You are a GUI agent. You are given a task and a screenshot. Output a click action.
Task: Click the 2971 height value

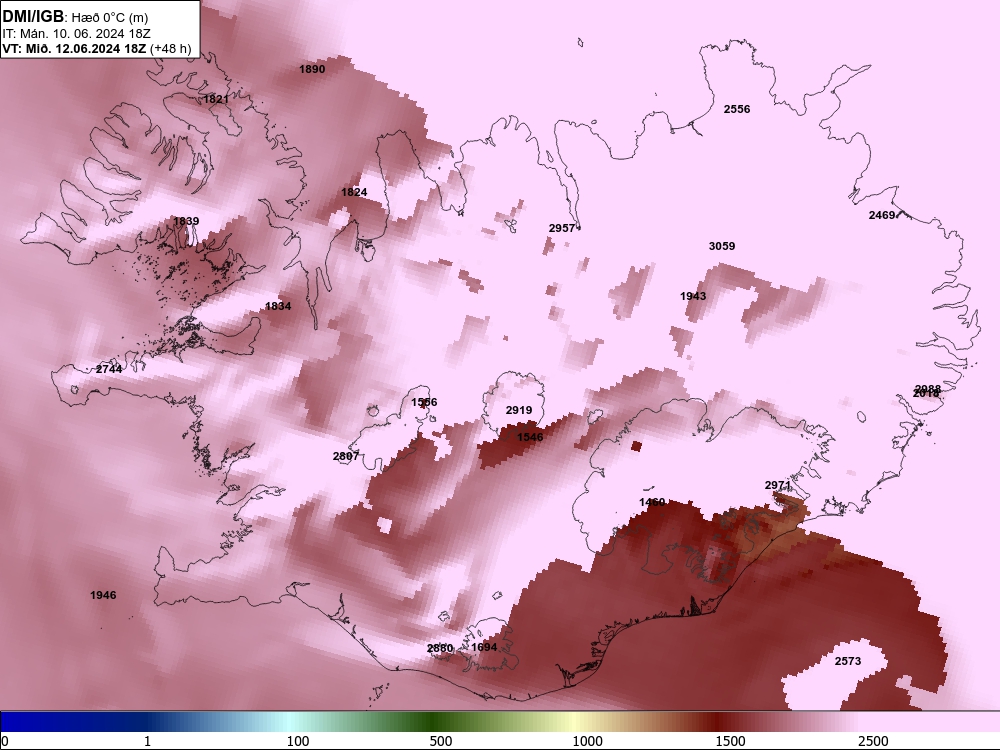777,485
